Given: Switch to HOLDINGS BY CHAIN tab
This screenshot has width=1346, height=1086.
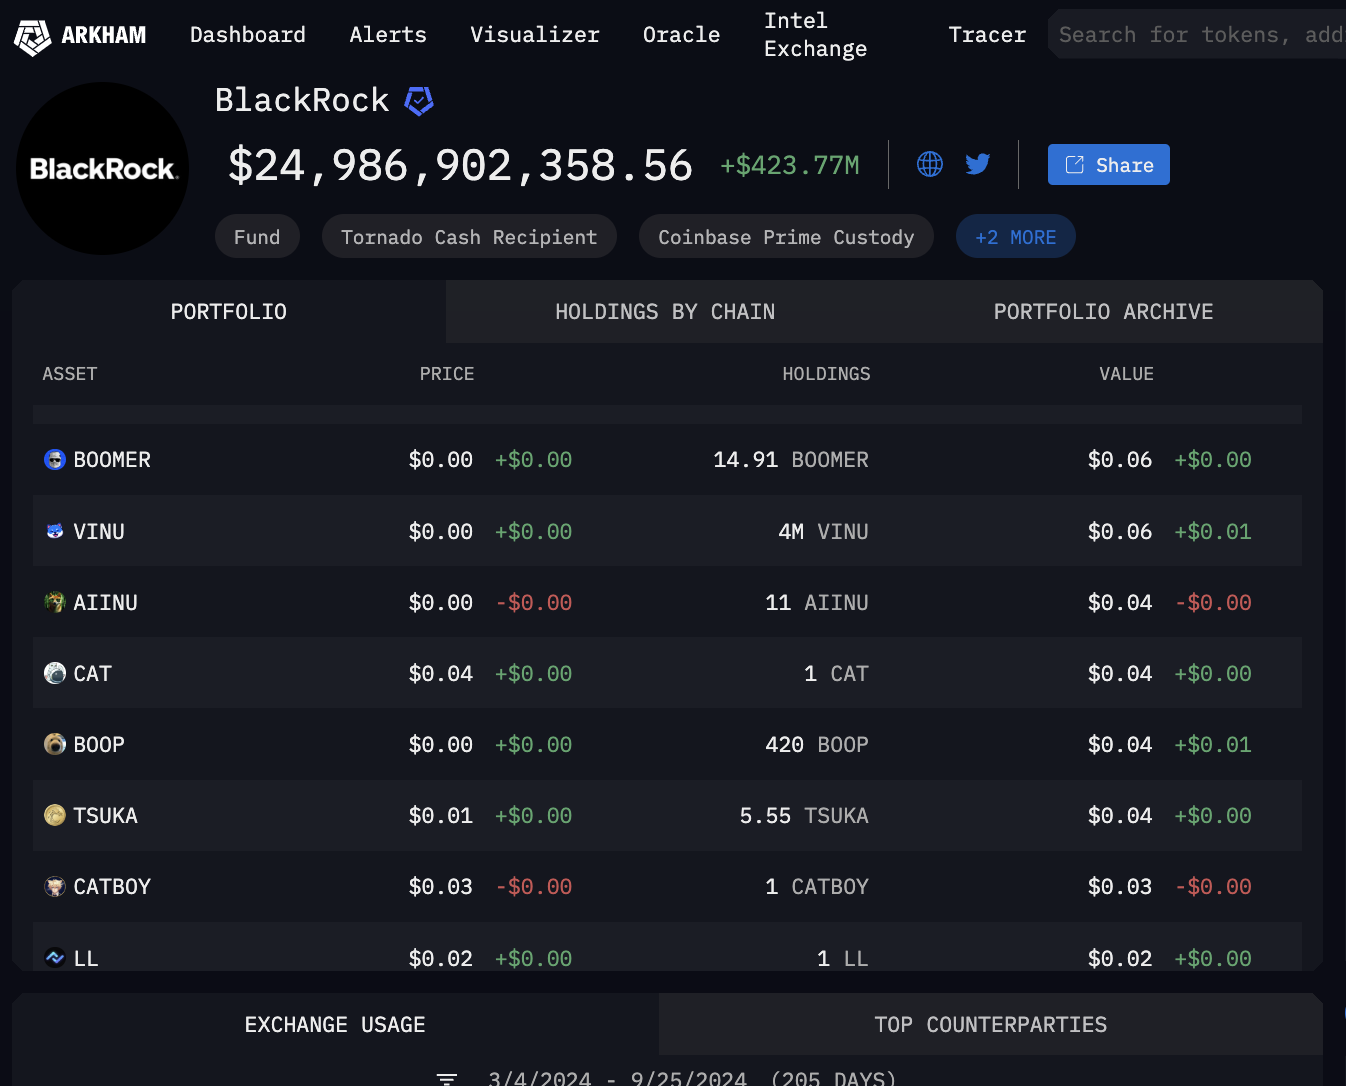Looking at the screenshot, I should pos(665,312).
